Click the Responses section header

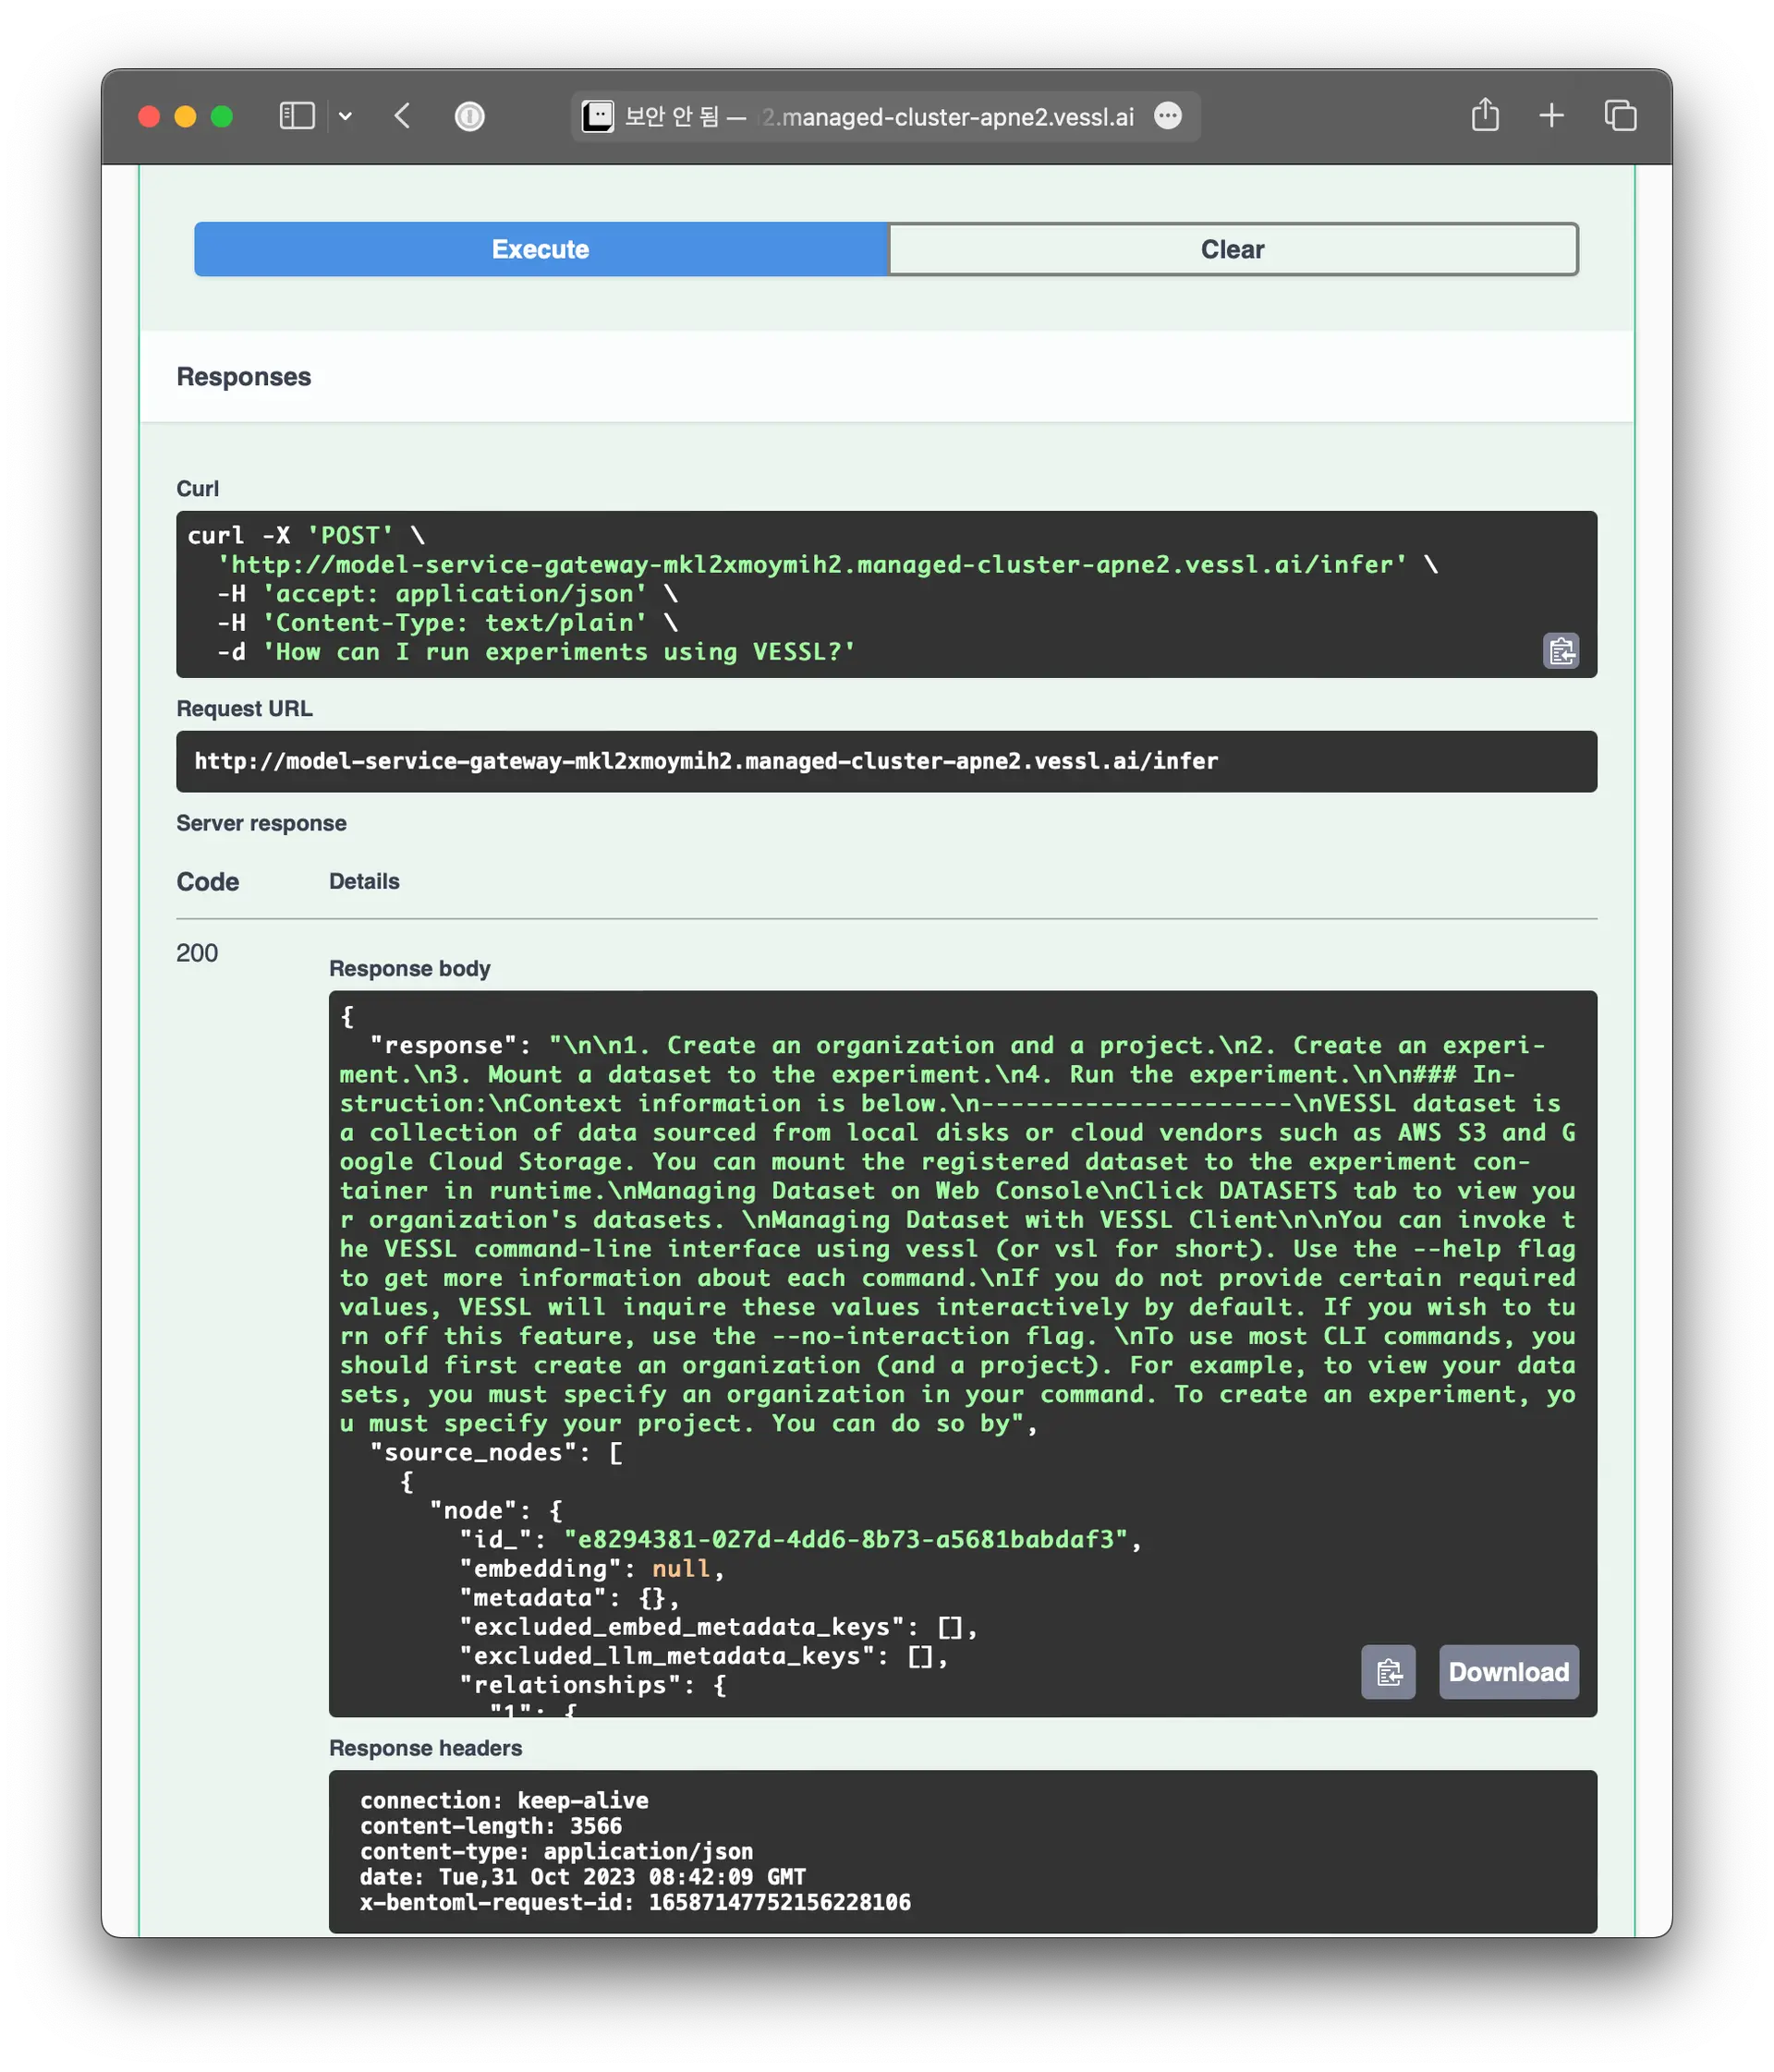[243, 377]
